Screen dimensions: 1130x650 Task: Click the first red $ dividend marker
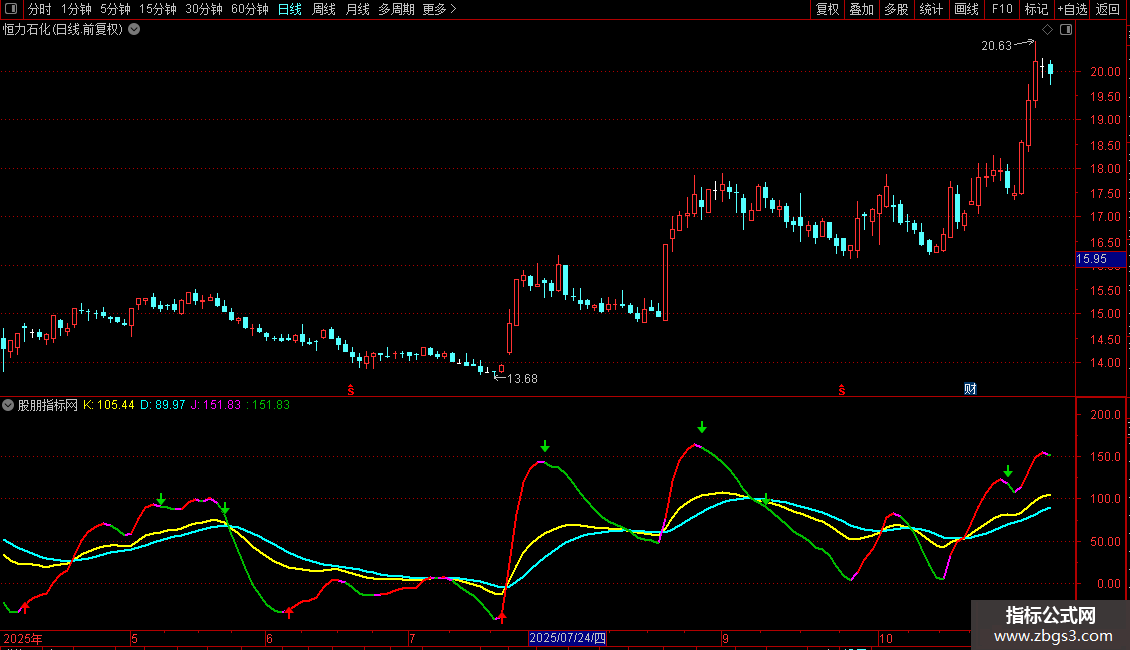[351, 389]
